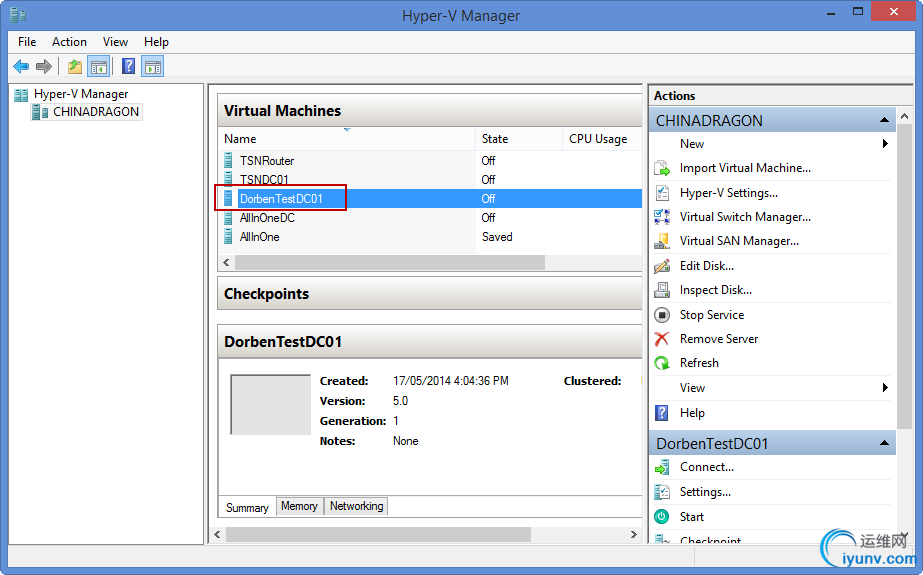Click Remove Server action
The height and width of the screenshot is (575, 923).
tap(719, 339)
